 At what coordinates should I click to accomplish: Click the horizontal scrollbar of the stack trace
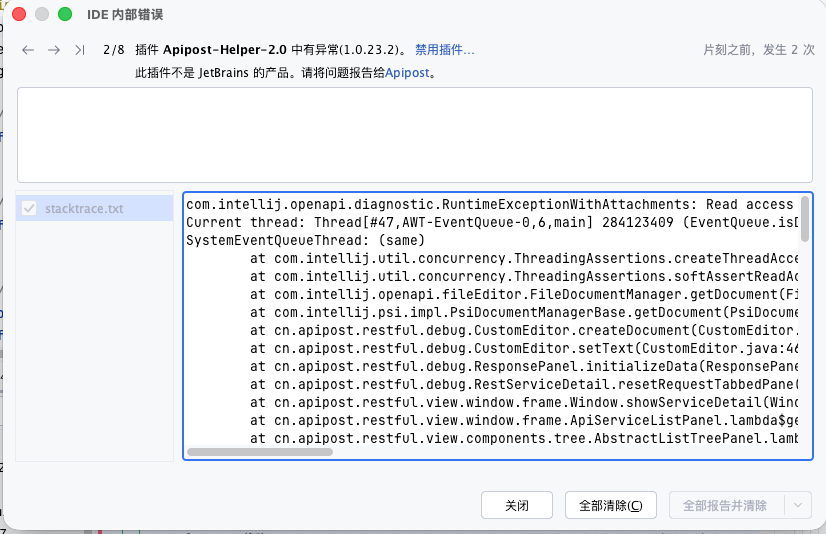pos(260,452)
